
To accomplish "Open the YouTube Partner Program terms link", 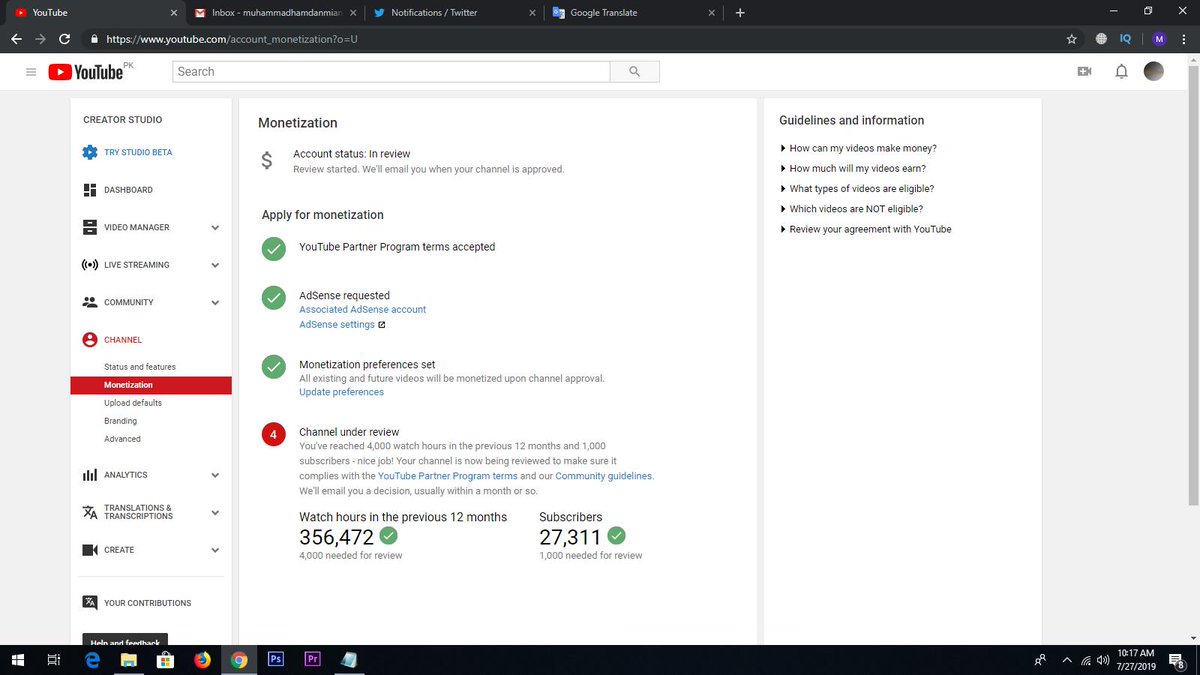I will (448, 476).
